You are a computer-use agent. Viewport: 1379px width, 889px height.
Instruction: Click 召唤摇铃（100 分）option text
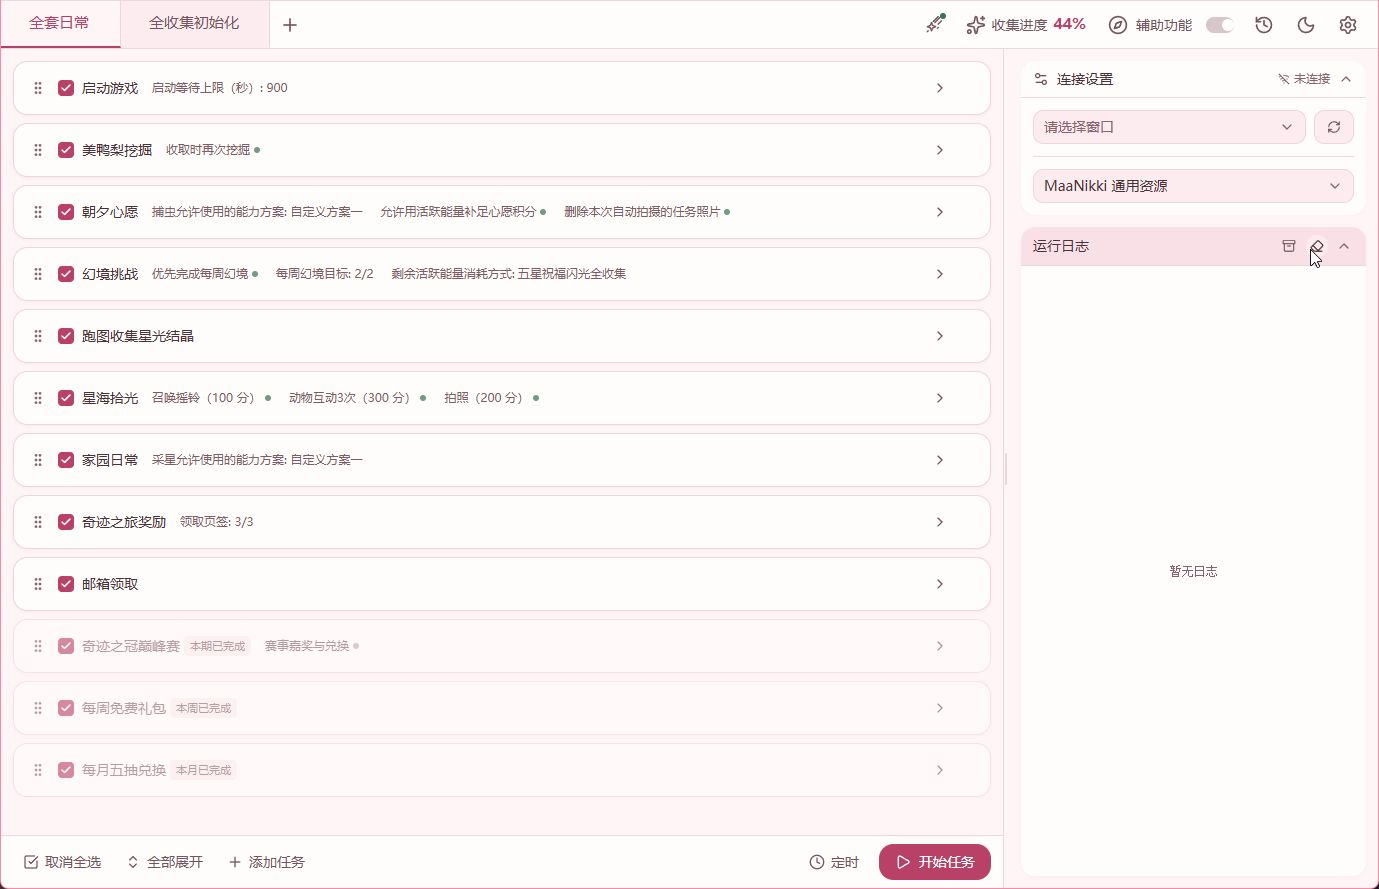[x=206, y=398]
